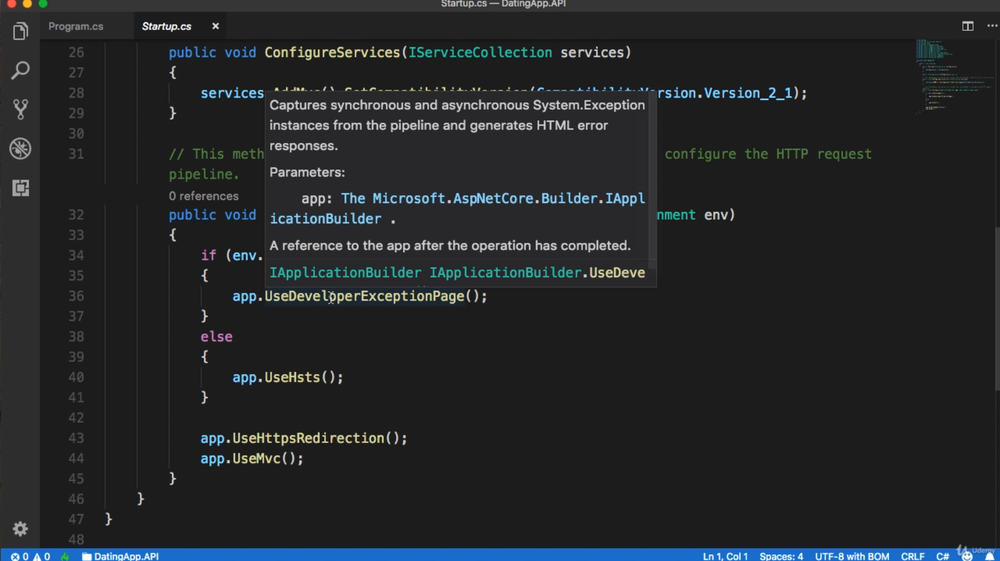Click the else keyword on line 38
Screen dimensions: 1000x561
coord(216,337)
